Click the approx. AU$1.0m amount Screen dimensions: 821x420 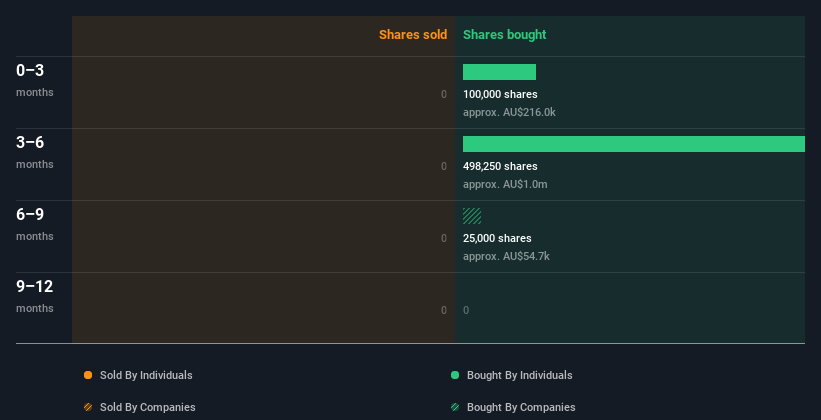tap(505, 184)
